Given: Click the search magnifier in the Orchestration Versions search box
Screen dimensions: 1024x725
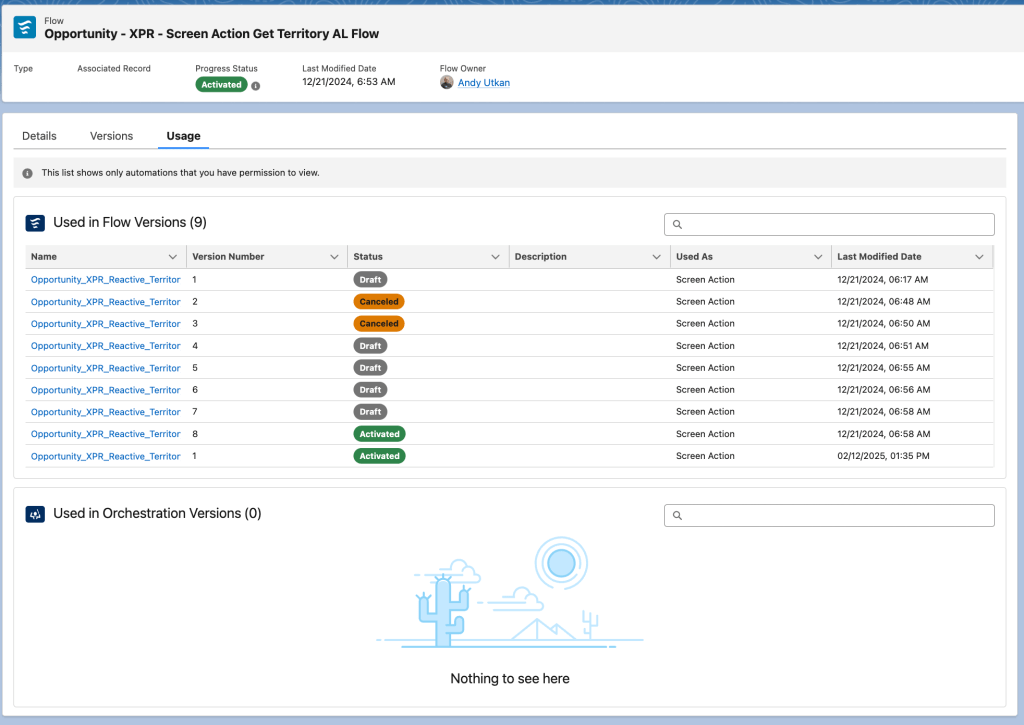Looking at the screenshot, I should (676, 515).
